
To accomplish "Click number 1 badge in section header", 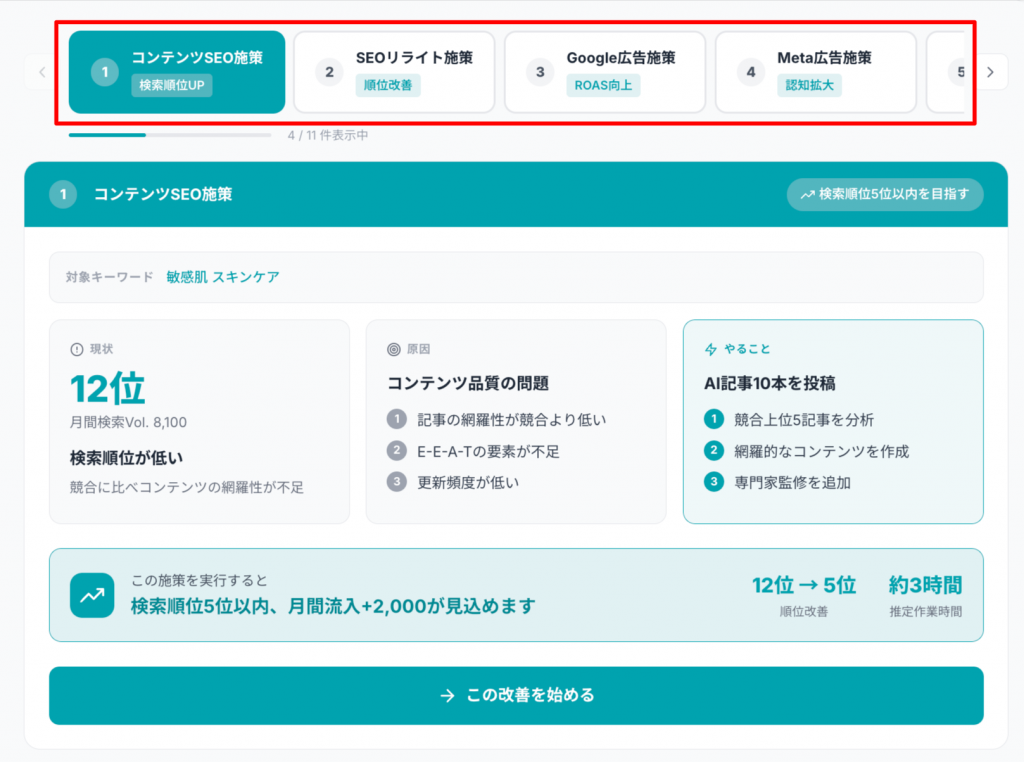I will (x=62, y=195).
